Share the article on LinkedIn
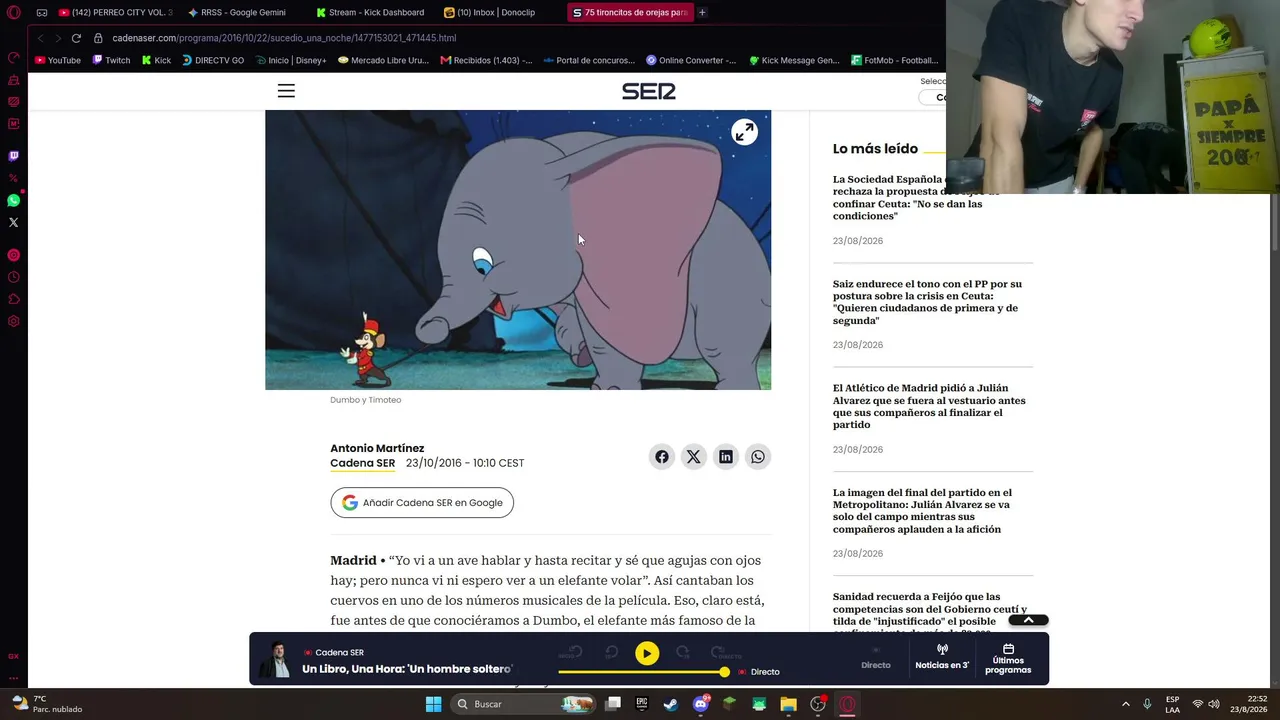The image size is (1280, 720). point(726,457)
